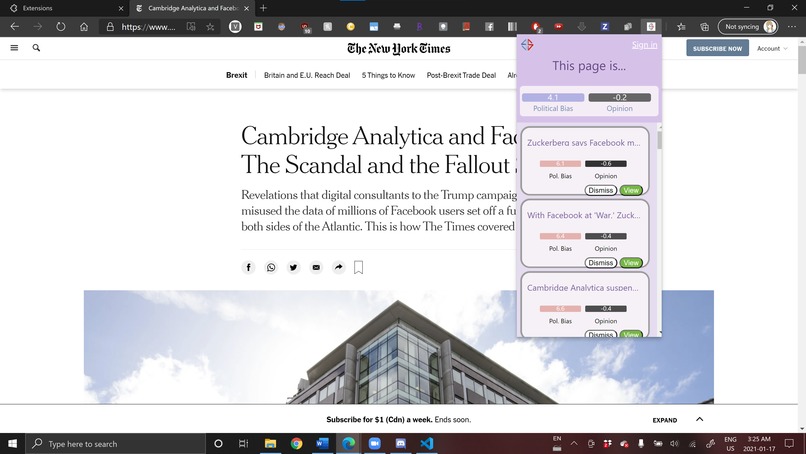Click the address bar URL field
The width and height of the screenshot is (806, 454).
tap(149, 27)
